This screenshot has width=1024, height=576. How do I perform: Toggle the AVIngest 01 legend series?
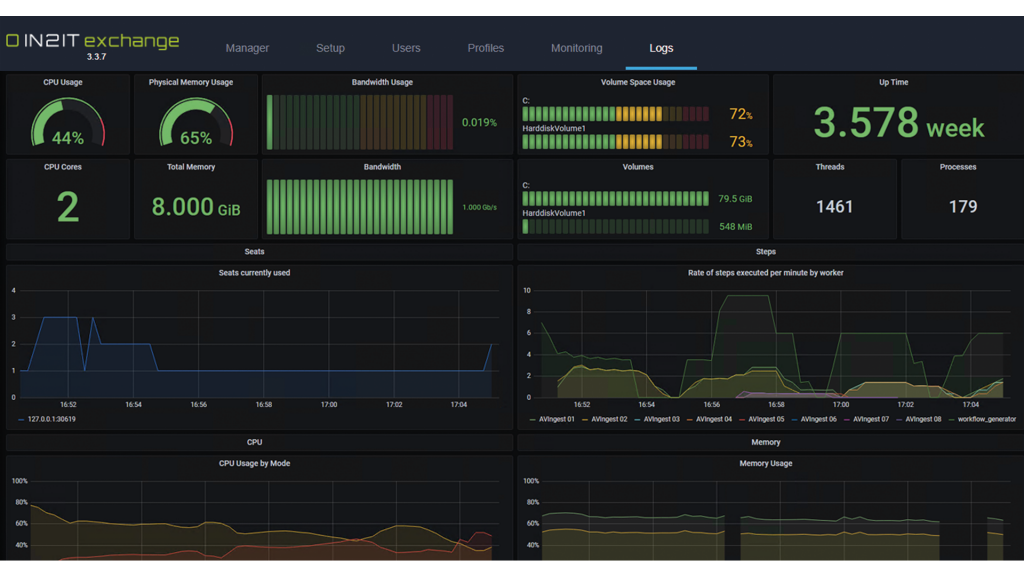(x=557, y=419)
